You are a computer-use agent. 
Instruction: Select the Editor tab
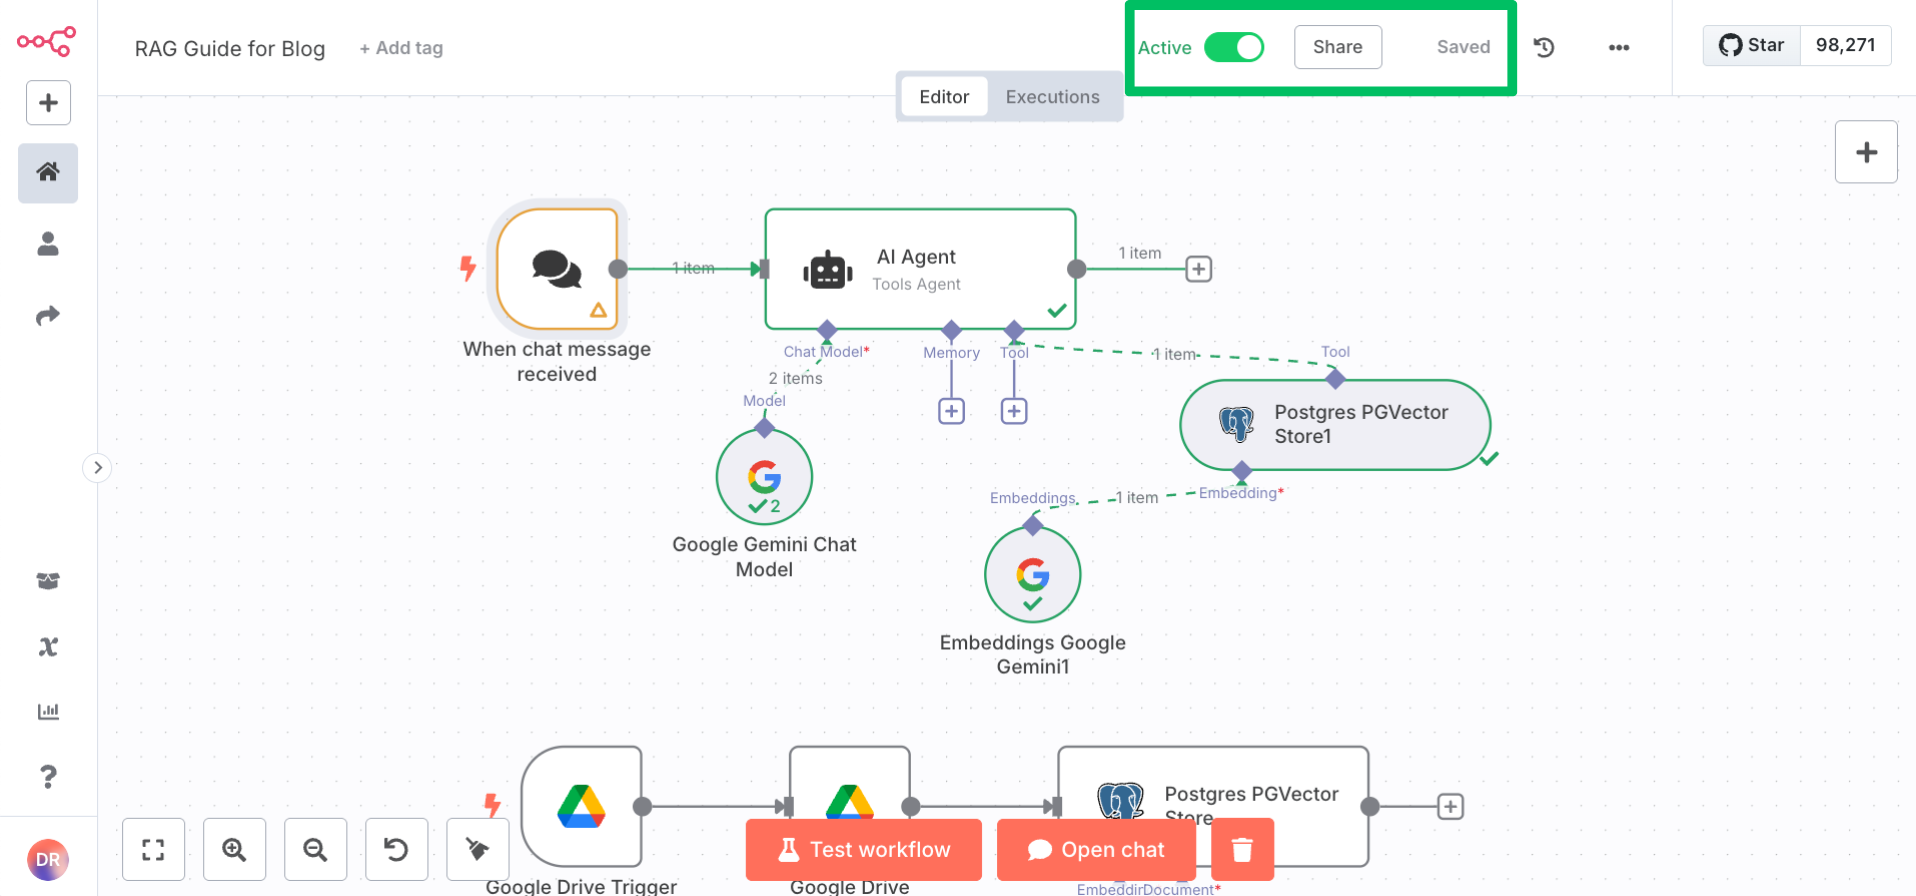pyautogui.click(x=943, y=97)
